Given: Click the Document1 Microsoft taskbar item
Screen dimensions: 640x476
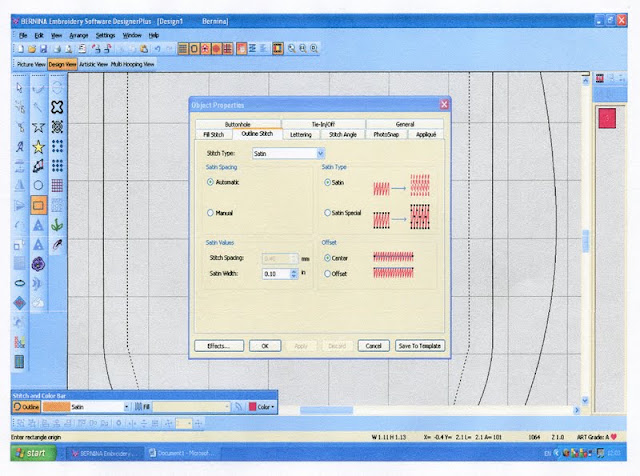Looking at the screenshot, I should pyautogui.click(x=184, y=454).
